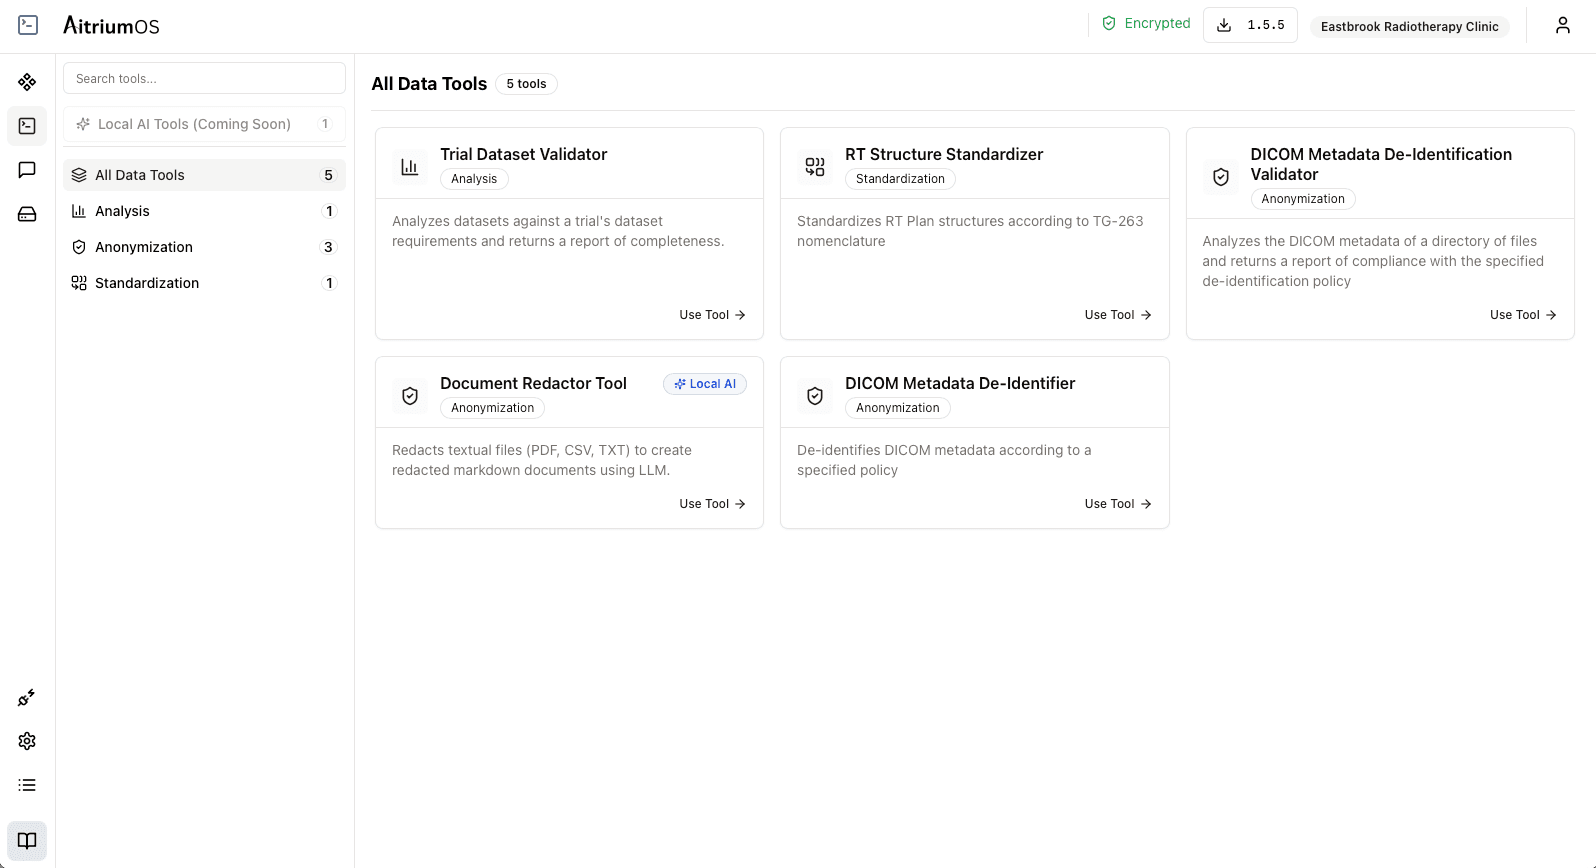Click the RT Structure Standardizer title

click(x=944, y=154)
